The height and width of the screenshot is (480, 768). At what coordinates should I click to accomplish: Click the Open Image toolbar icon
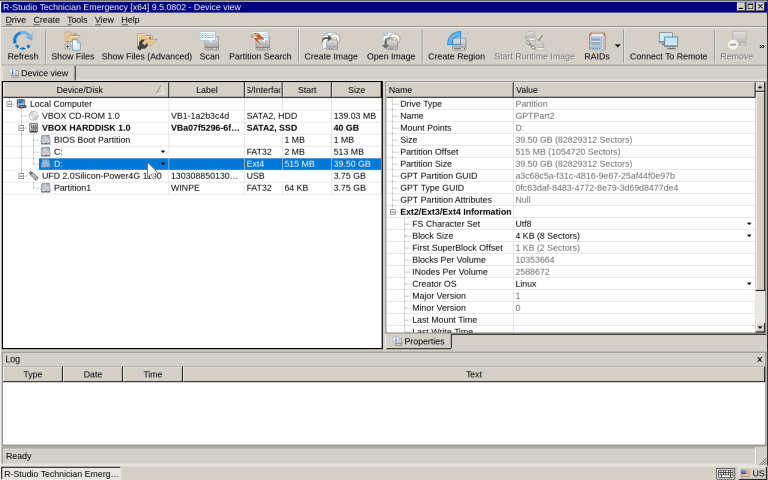tap(390, 45)
